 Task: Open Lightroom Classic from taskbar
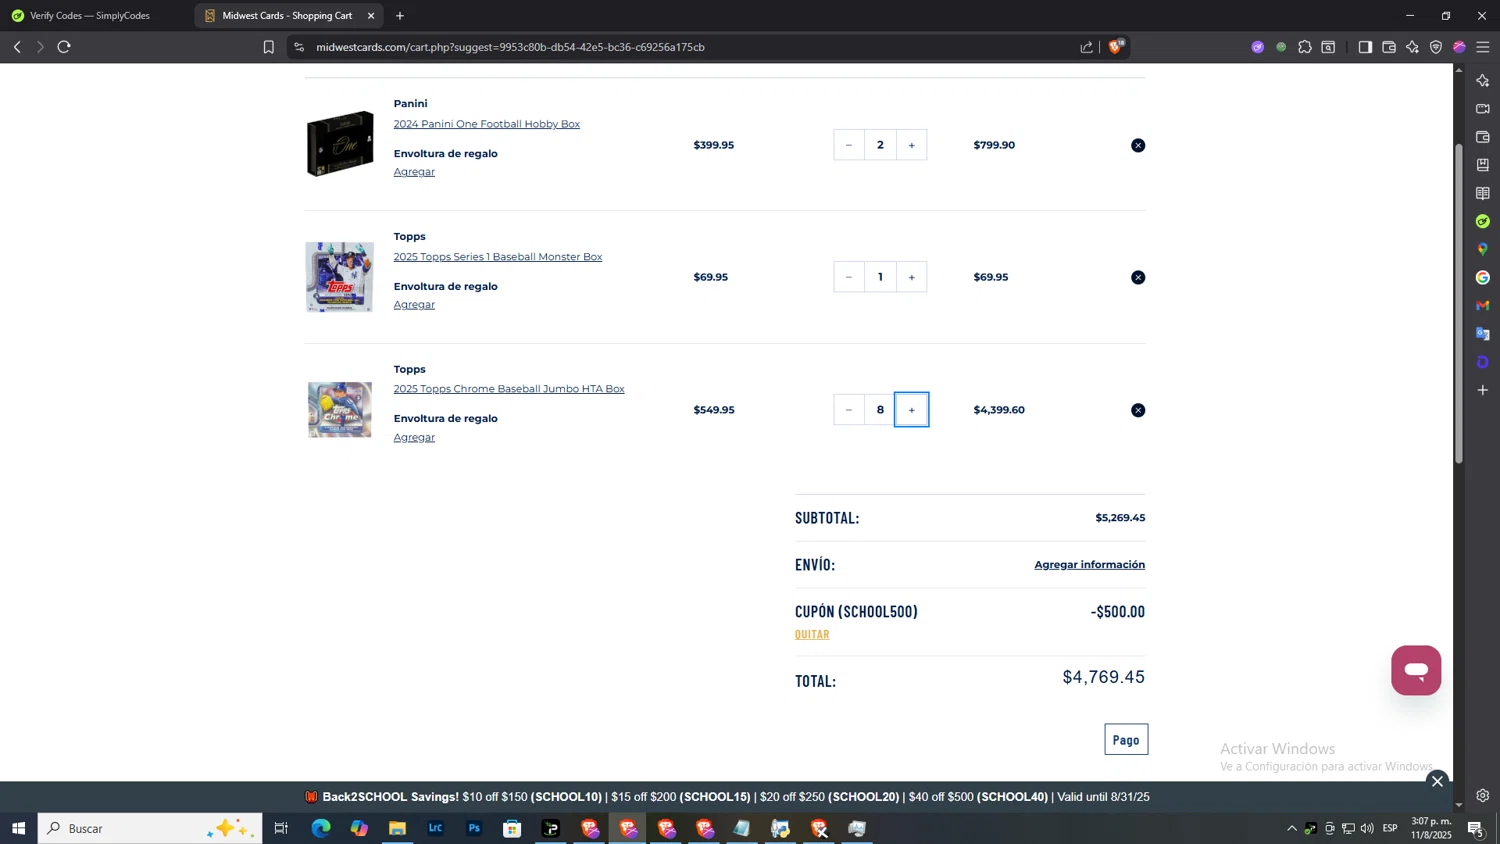point(436,828)
